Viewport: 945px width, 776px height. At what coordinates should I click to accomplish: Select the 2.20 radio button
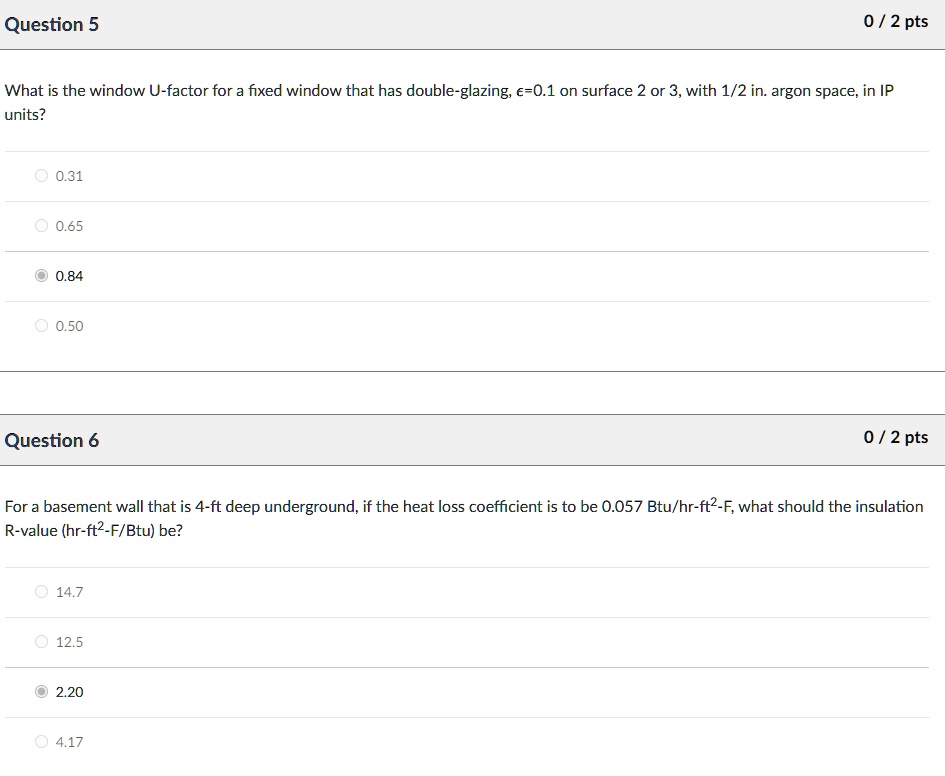click(x=41, y=692)
